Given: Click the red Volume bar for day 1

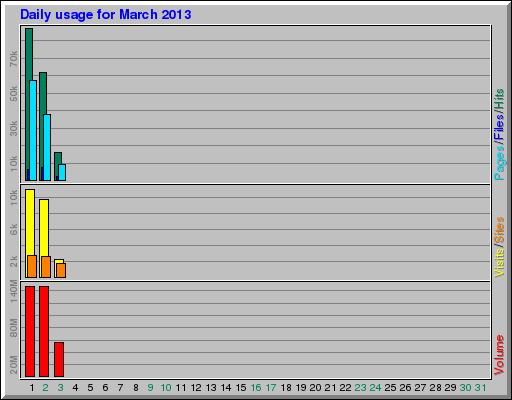Looking at the screenshot, I should click(30, 331).
